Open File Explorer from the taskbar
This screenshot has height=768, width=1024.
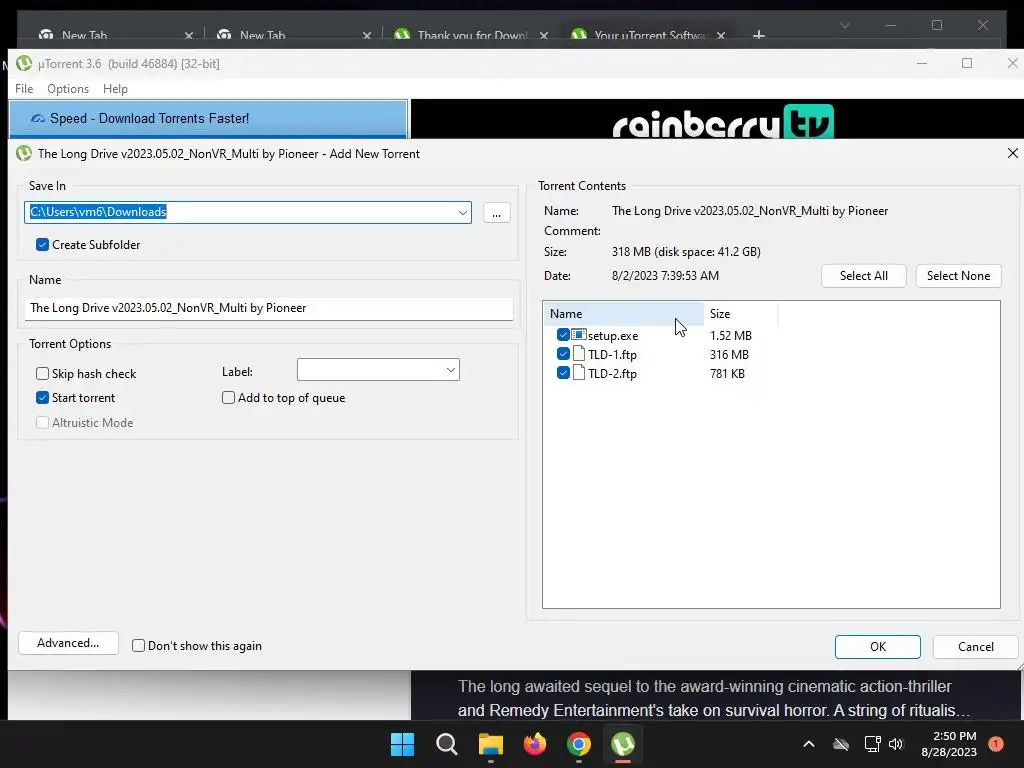coord(490,744)
